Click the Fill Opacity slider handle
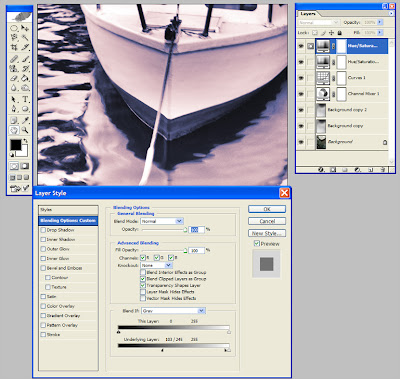This screenshot has height=379, width=400. tap(185, 250)
